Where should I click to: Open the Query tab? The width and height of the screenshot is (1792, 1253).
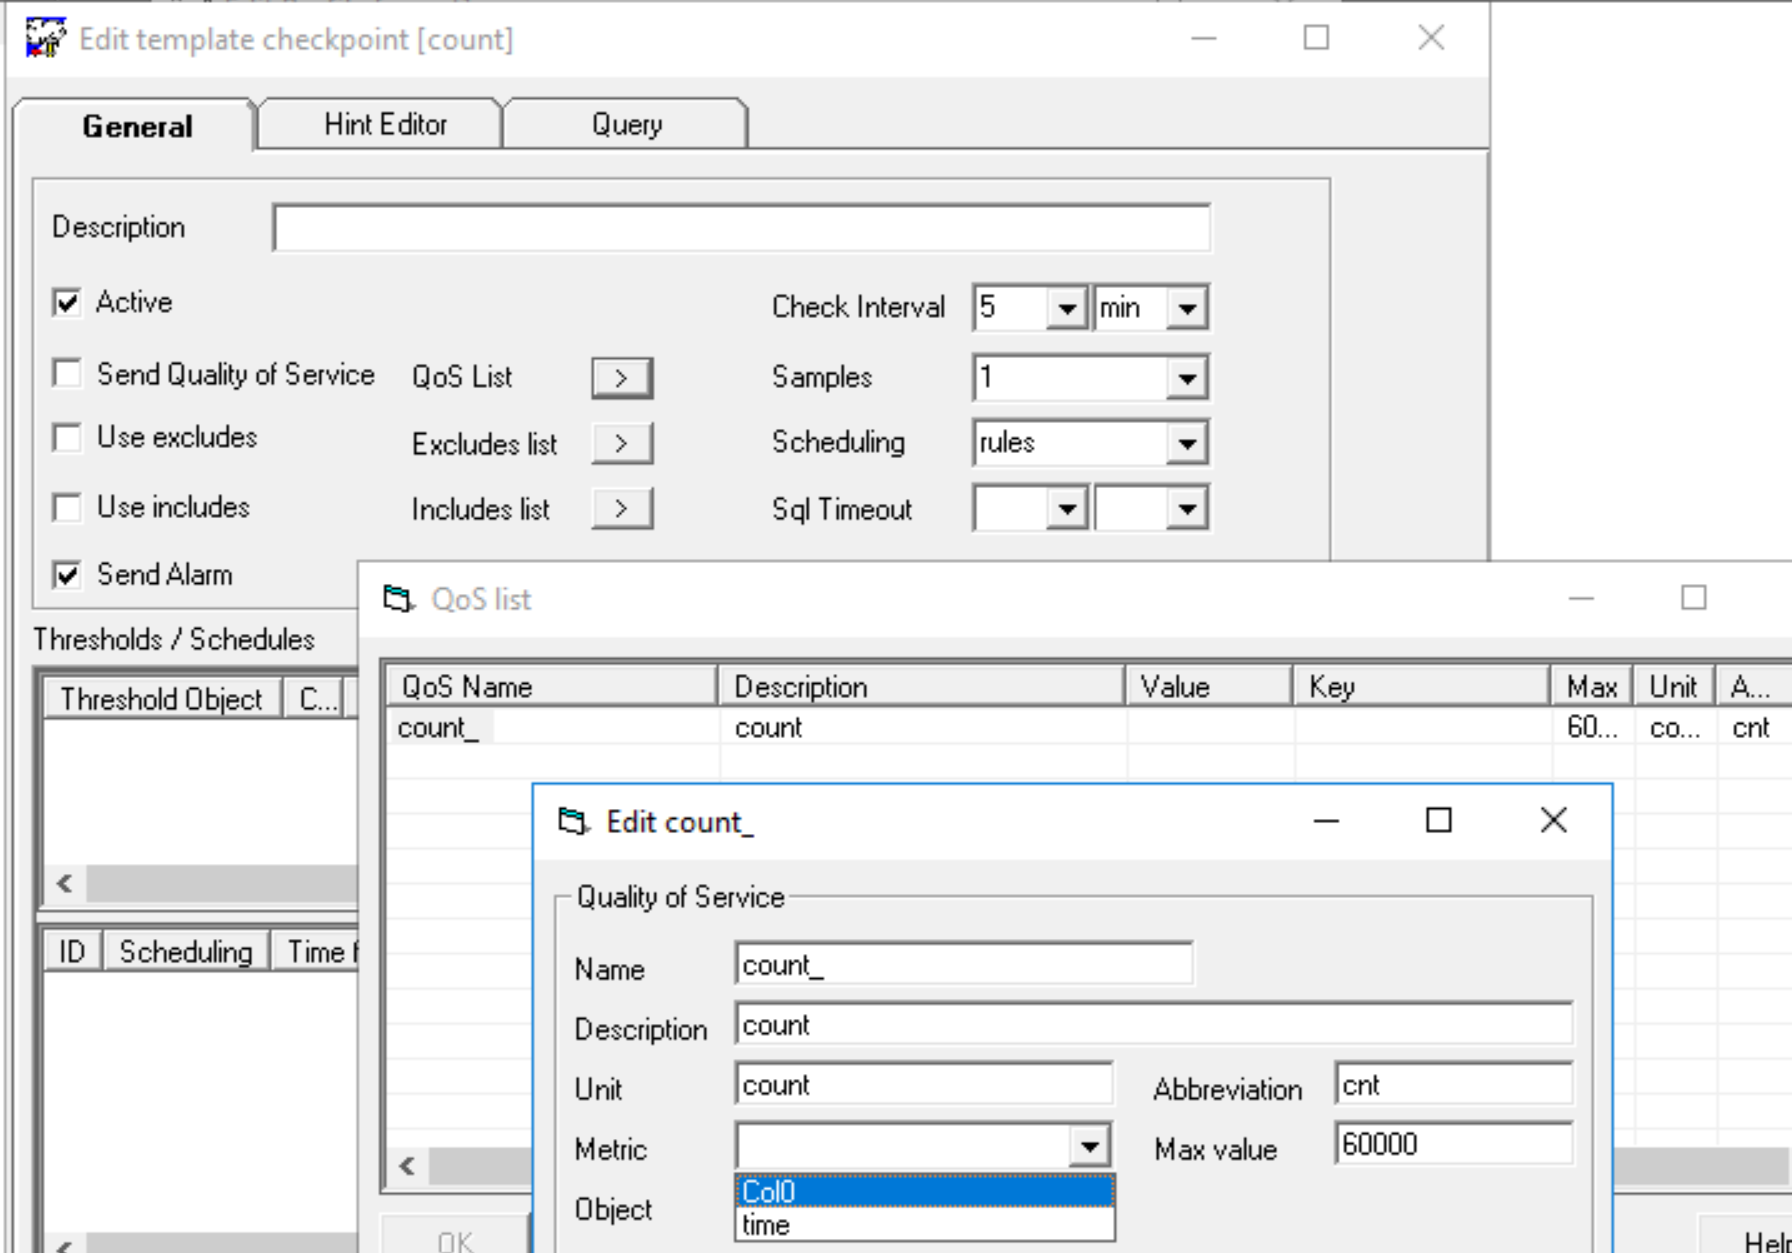[x=626, y=125]
